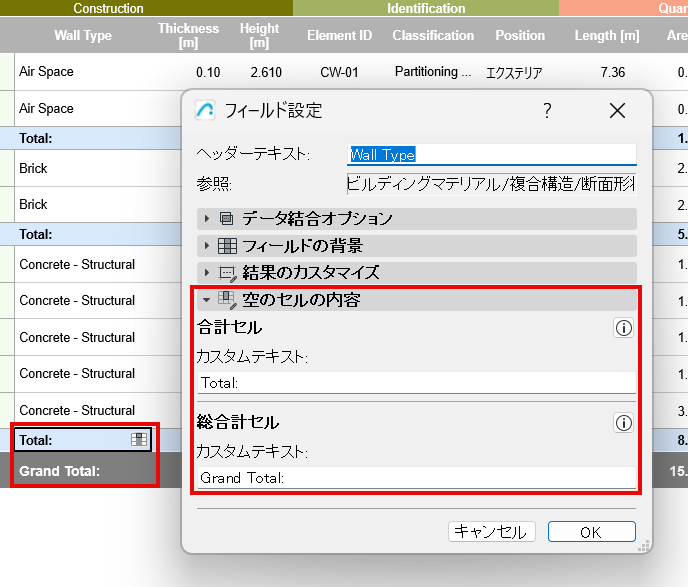The height and width of the screenshot is (587, 688).
Task: Click the 合計セル custom text field
Action: (x=416, y=383)
